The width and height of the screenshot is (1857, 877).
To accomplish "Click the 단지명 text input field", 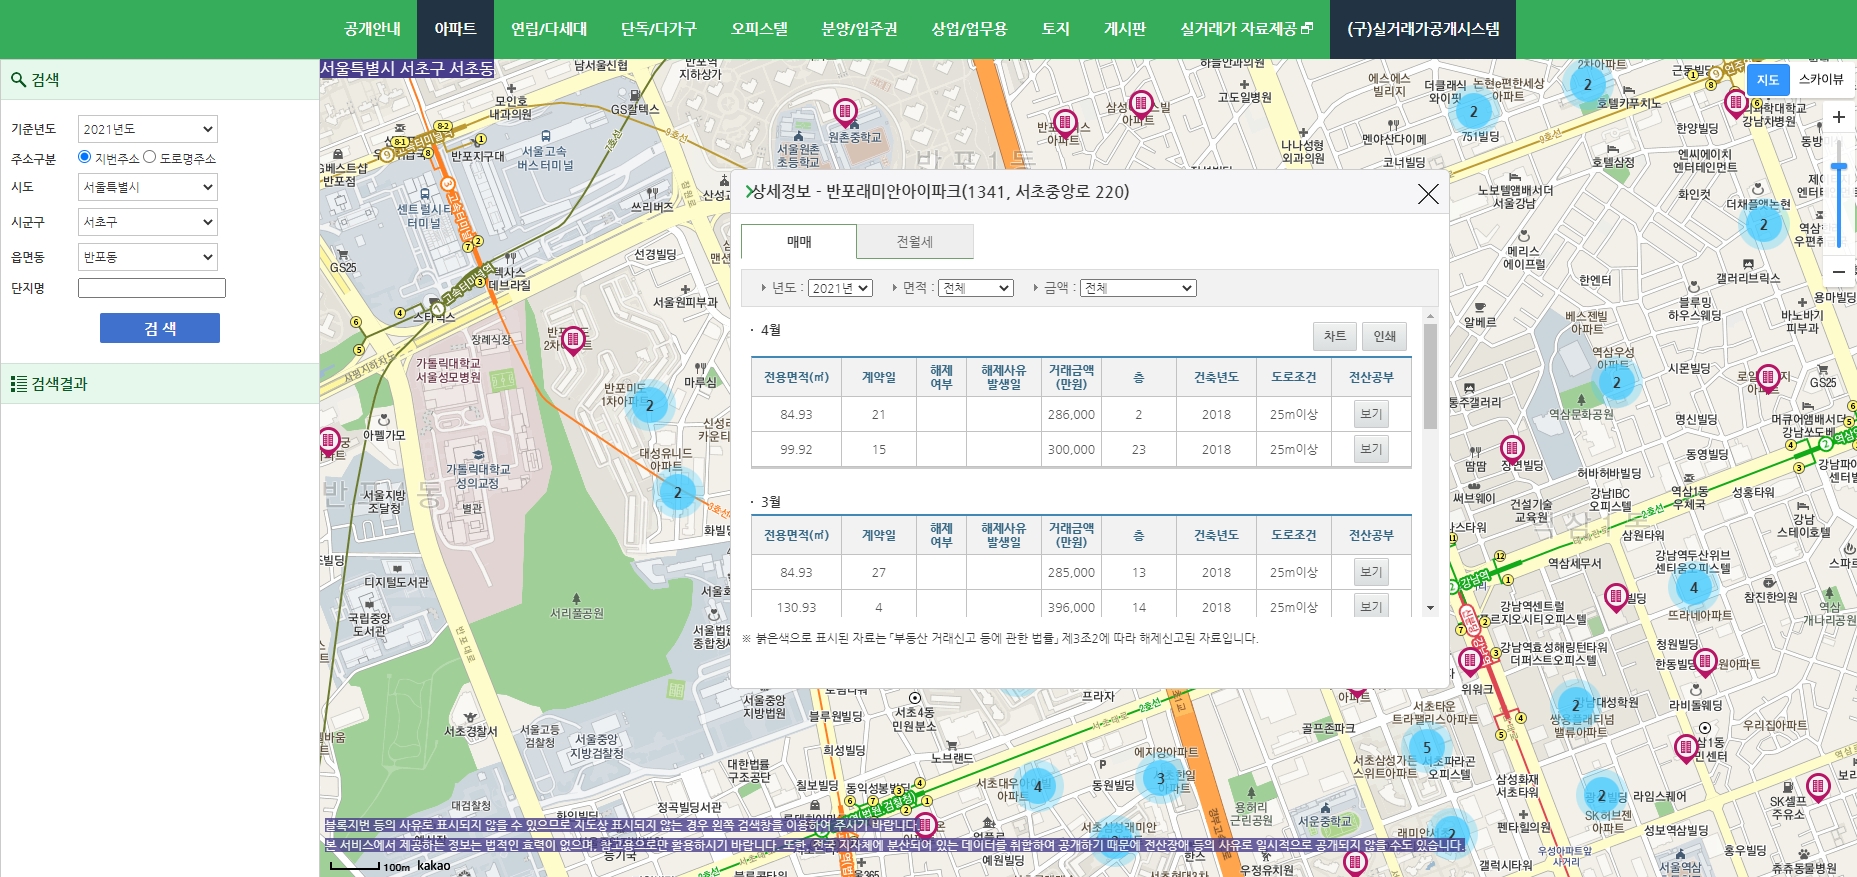I will click(x=152, y=288).
